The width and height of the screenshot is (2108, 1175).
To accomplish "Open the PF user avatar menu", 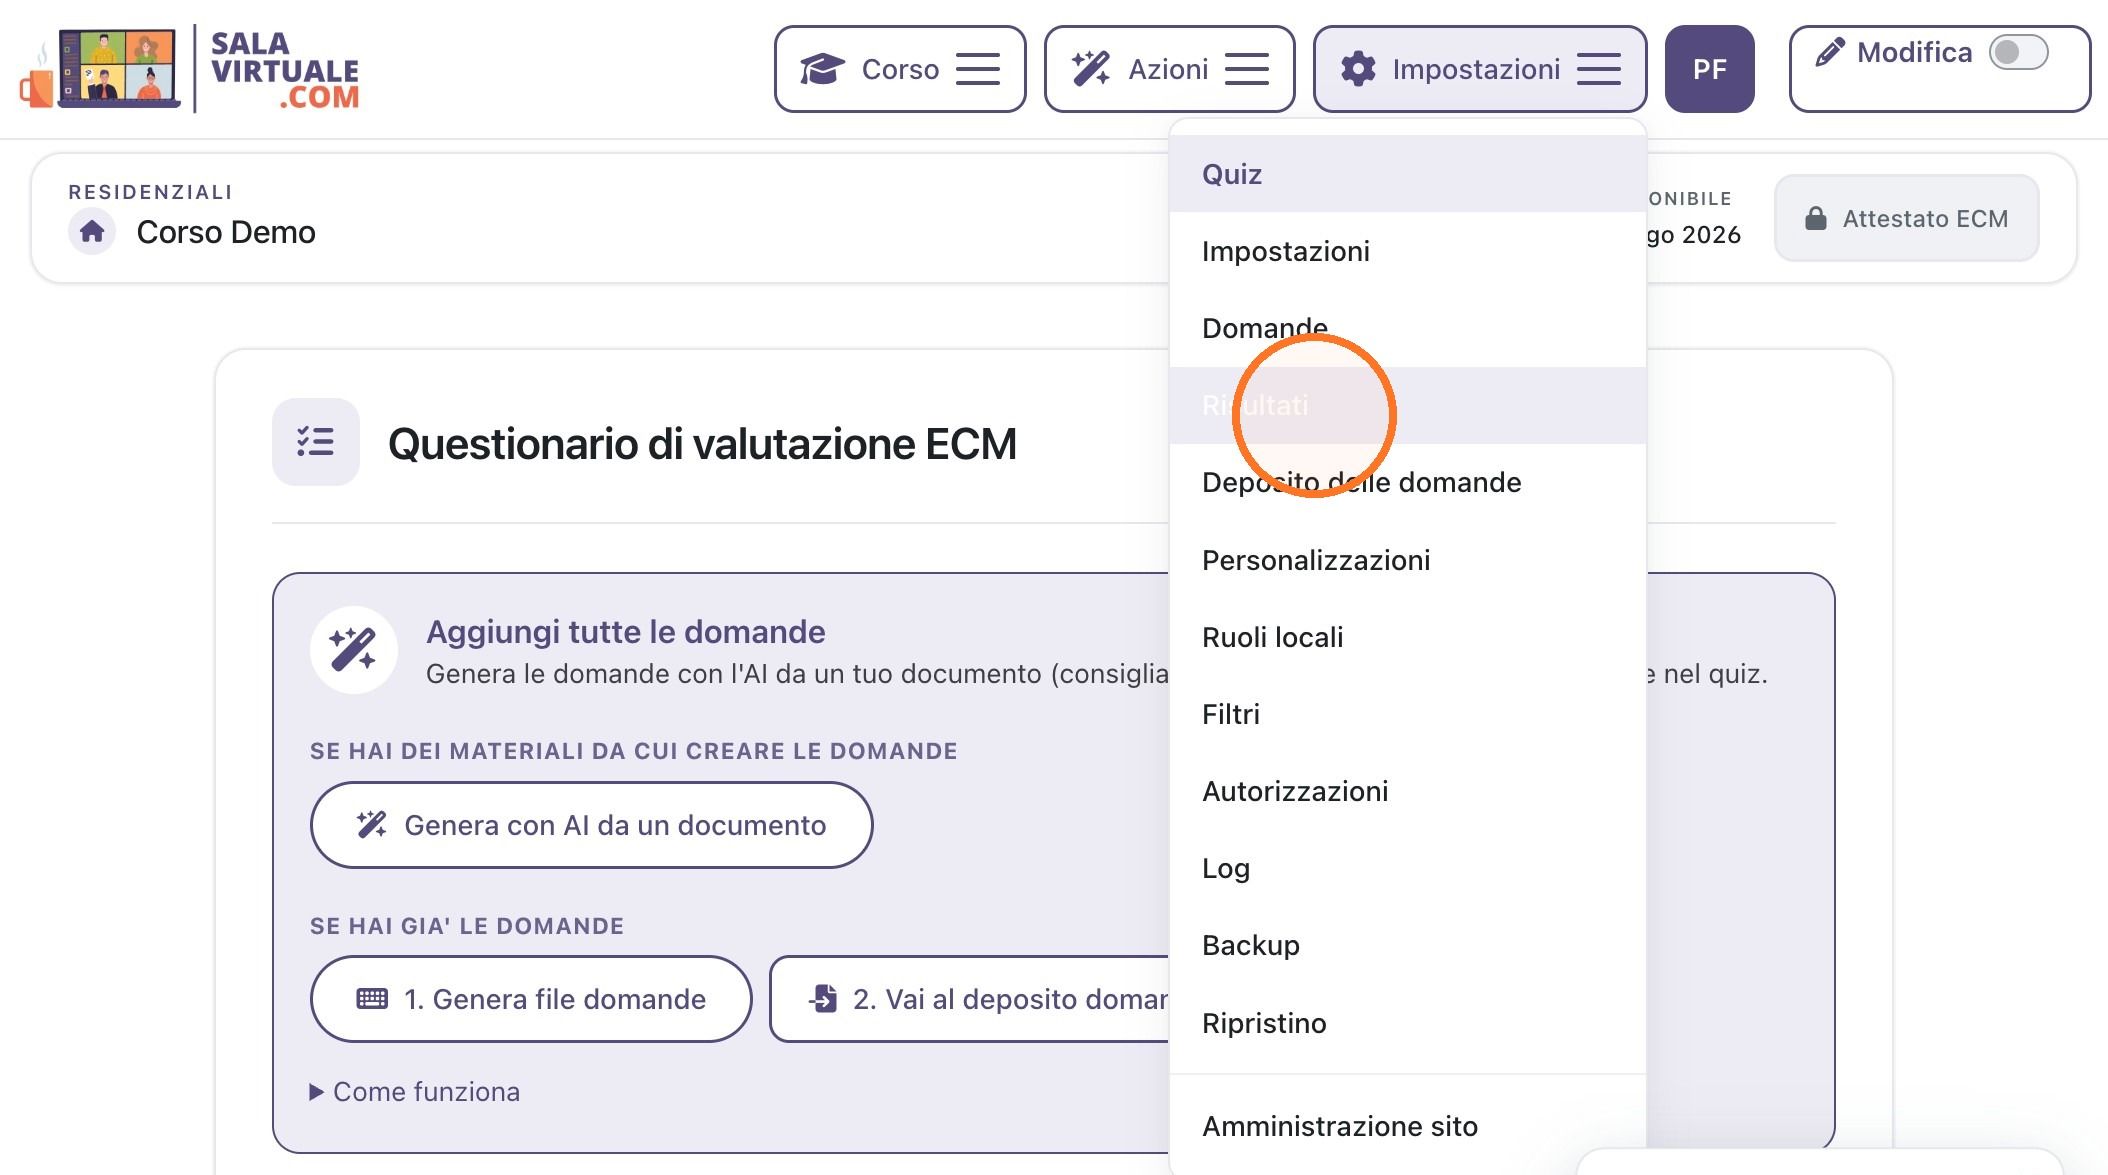I will [x=1710, y=69].
